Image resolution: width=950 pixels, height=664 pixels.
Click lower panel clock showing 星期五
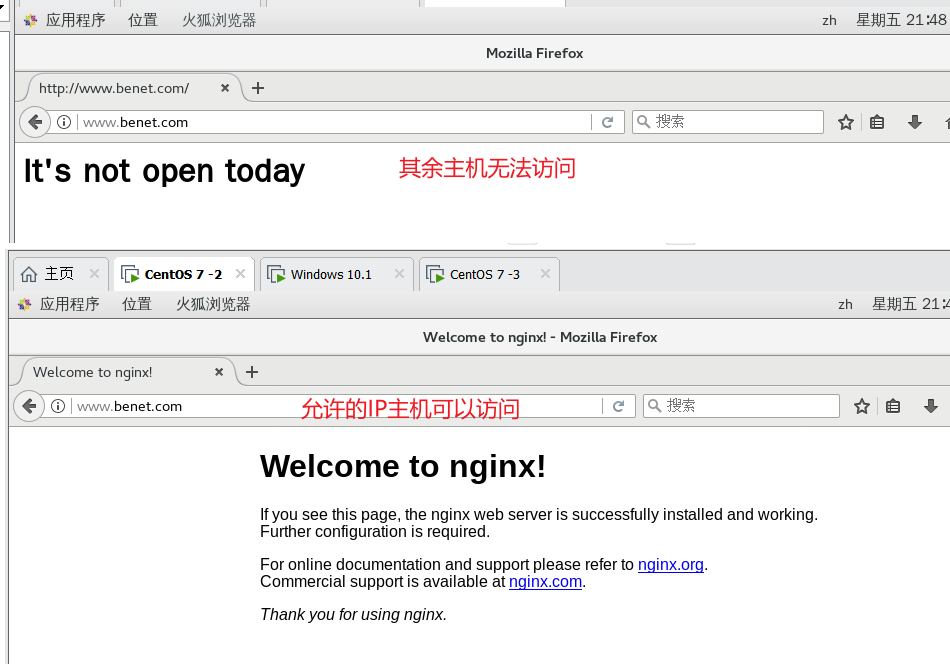[x=910, y=304]
